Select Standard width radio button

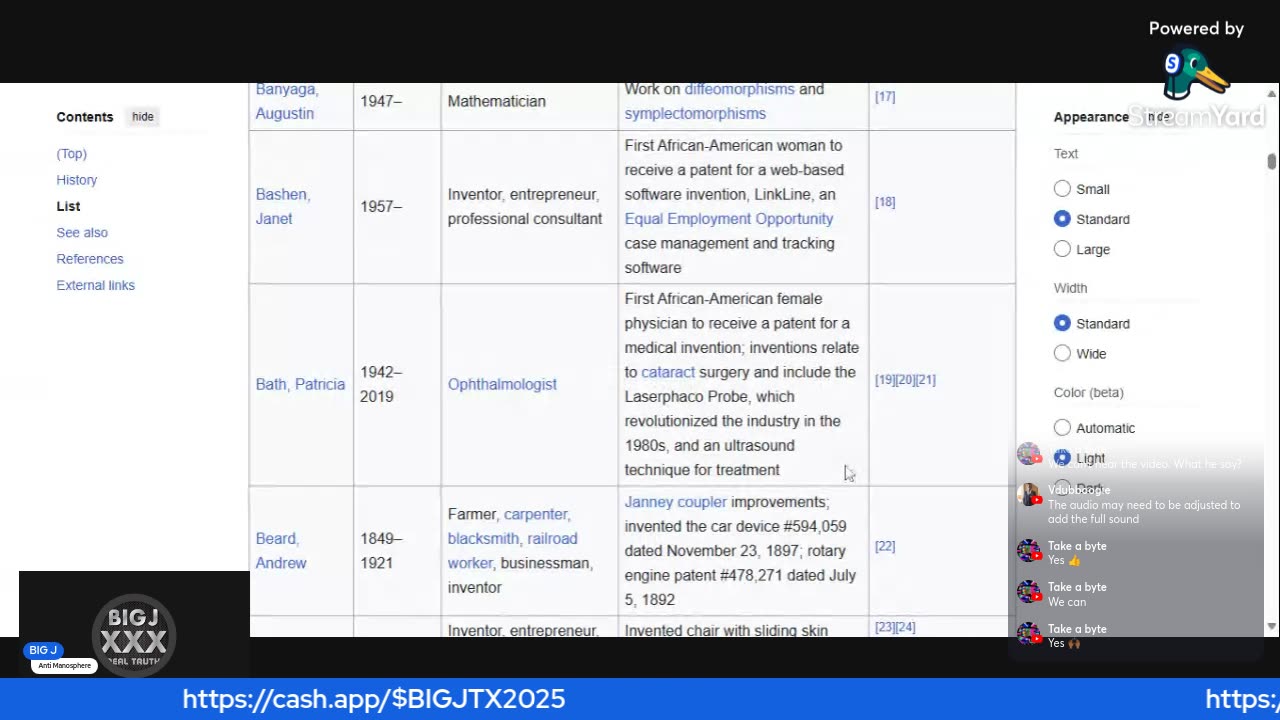1062,323
